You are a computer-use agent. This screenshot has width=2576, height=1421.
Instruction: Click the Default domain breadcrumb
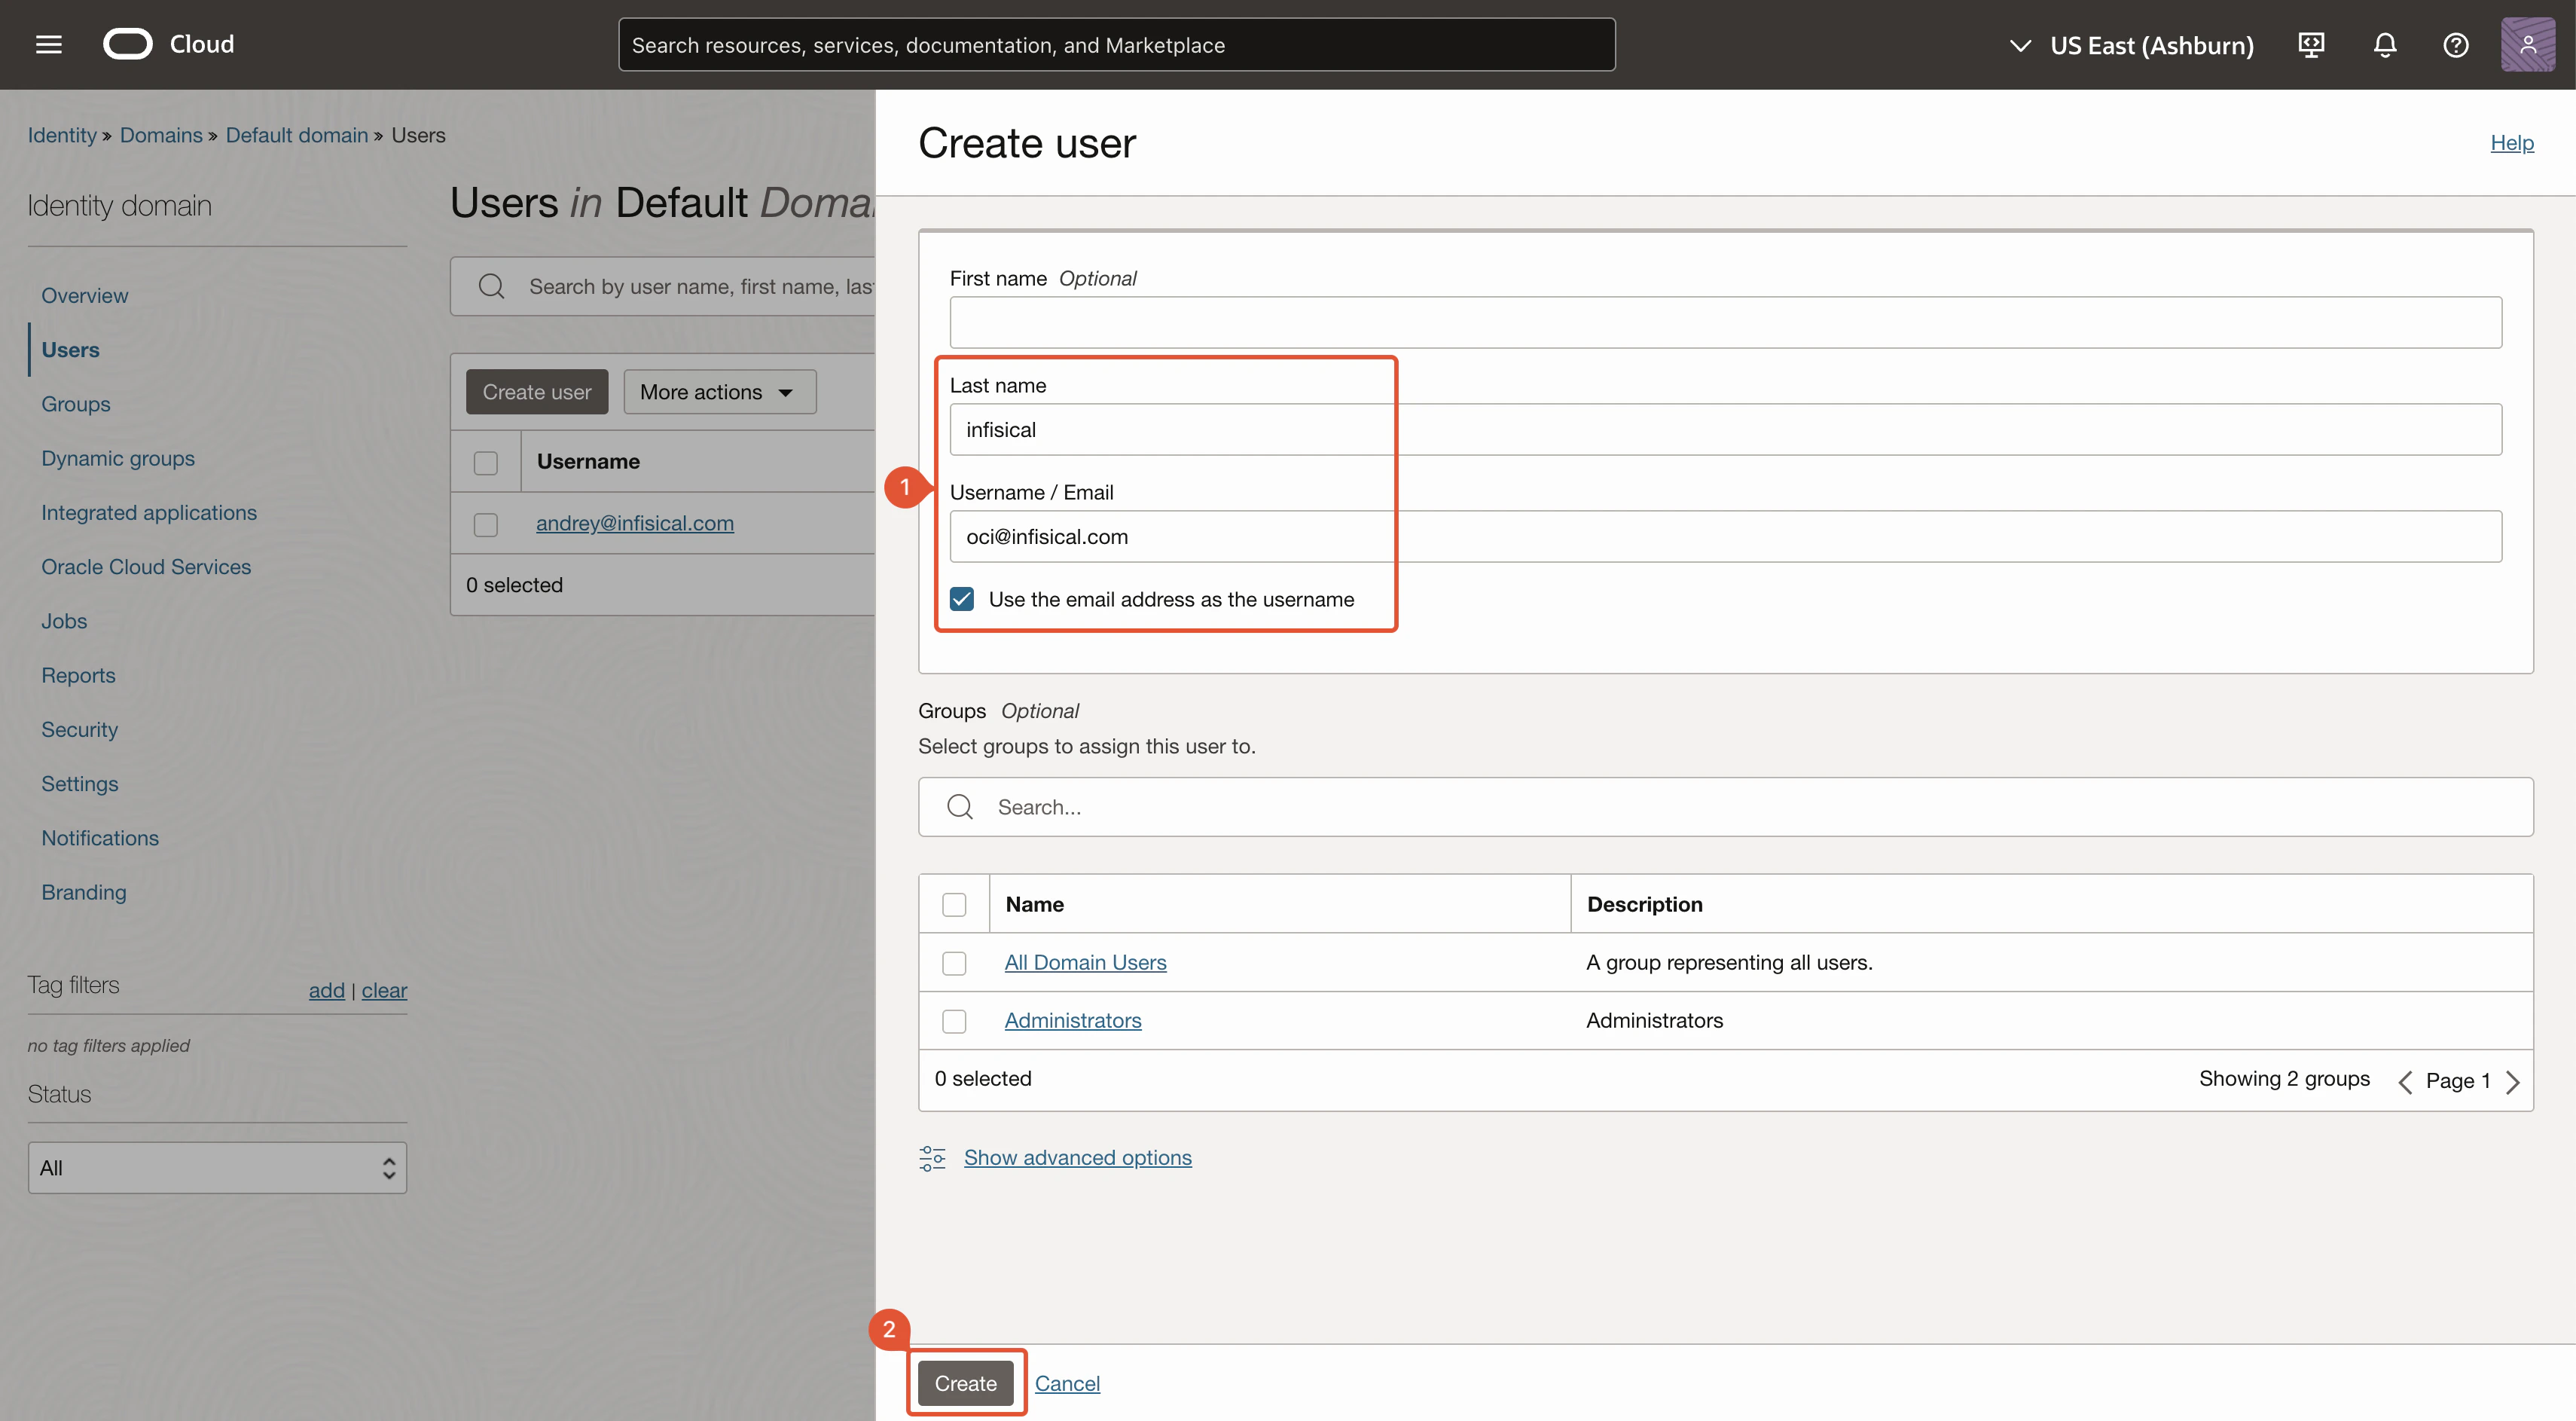(297, 135)
